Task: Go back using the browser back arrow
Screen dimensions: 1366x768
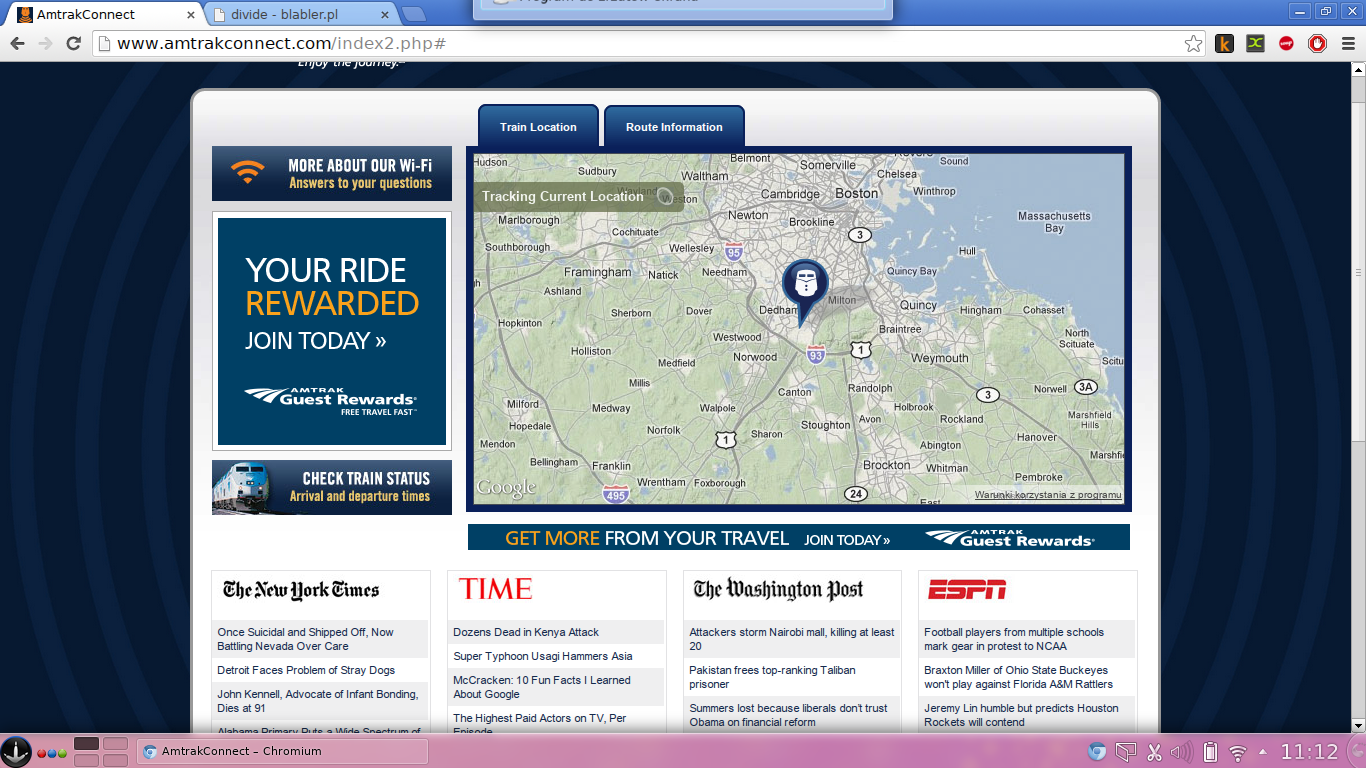Action: click(x=17, y=43)
